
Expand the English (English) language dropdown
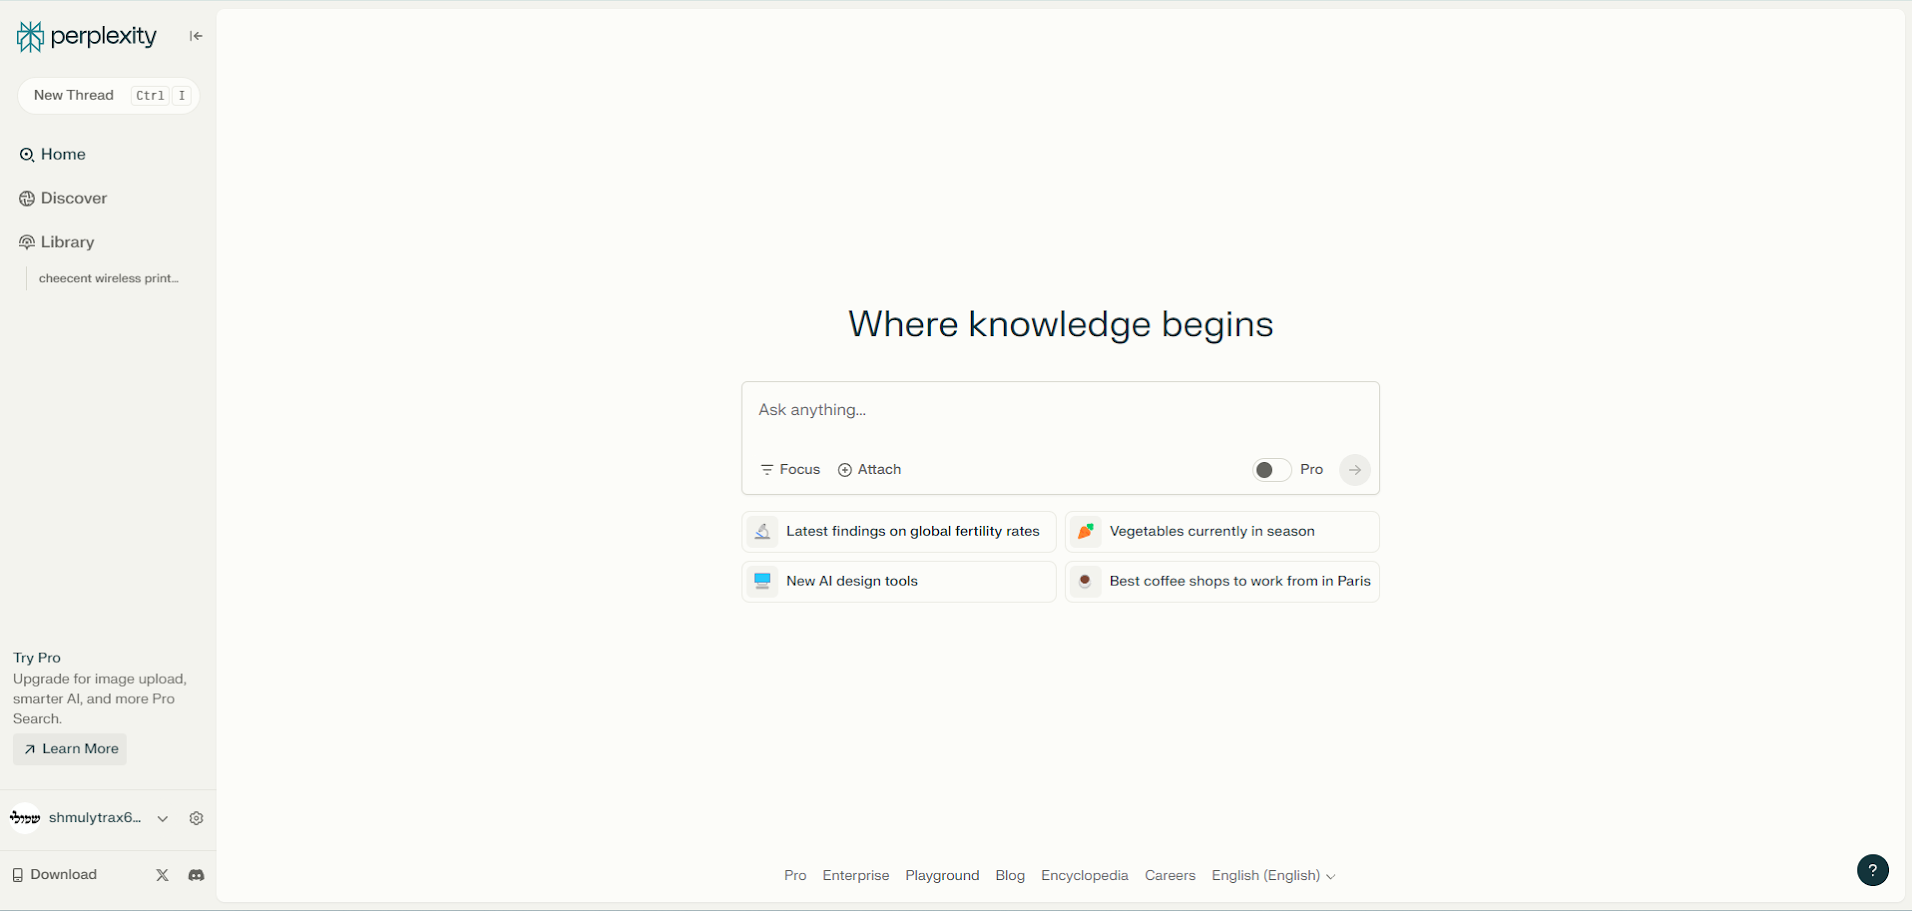pos(1273,876)
